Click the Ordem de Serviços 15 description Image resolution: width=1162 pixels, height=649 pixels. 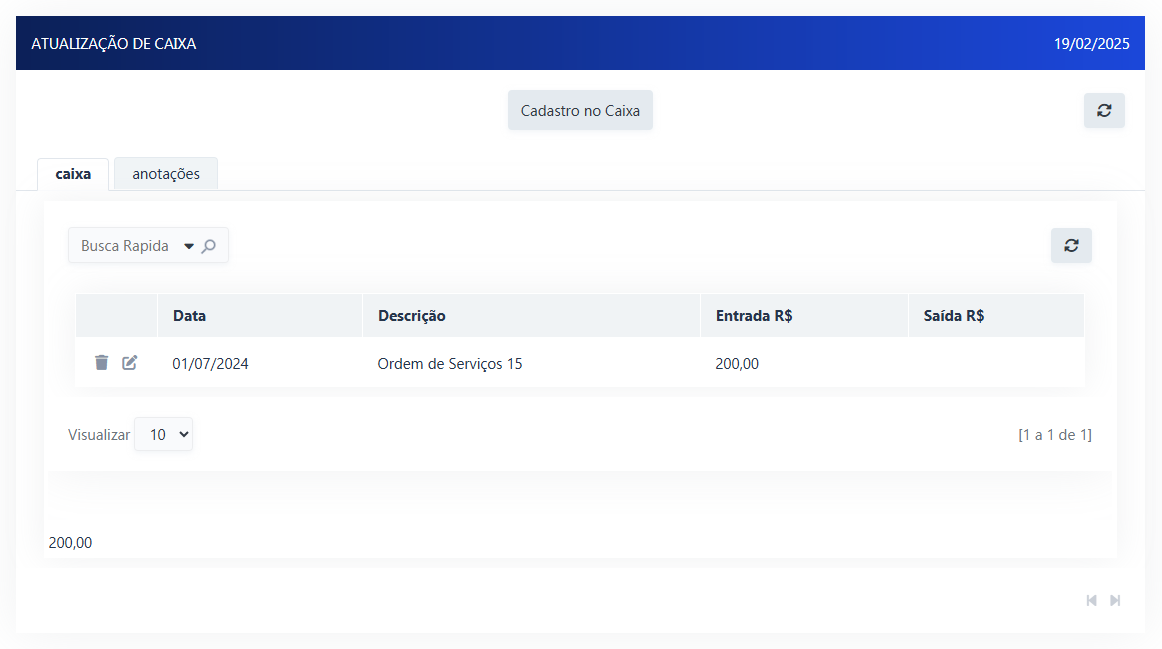[450, 364]
